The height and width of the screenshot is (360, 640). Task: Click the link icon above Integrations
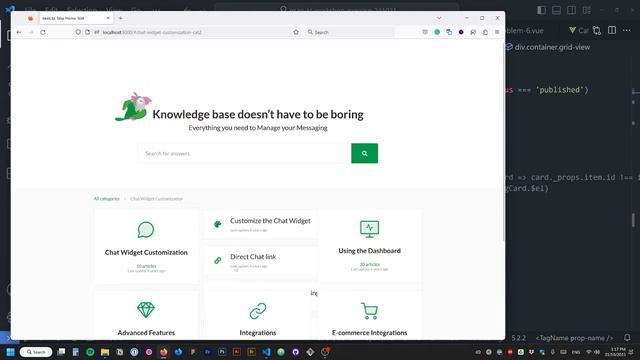tap(258, 311)
